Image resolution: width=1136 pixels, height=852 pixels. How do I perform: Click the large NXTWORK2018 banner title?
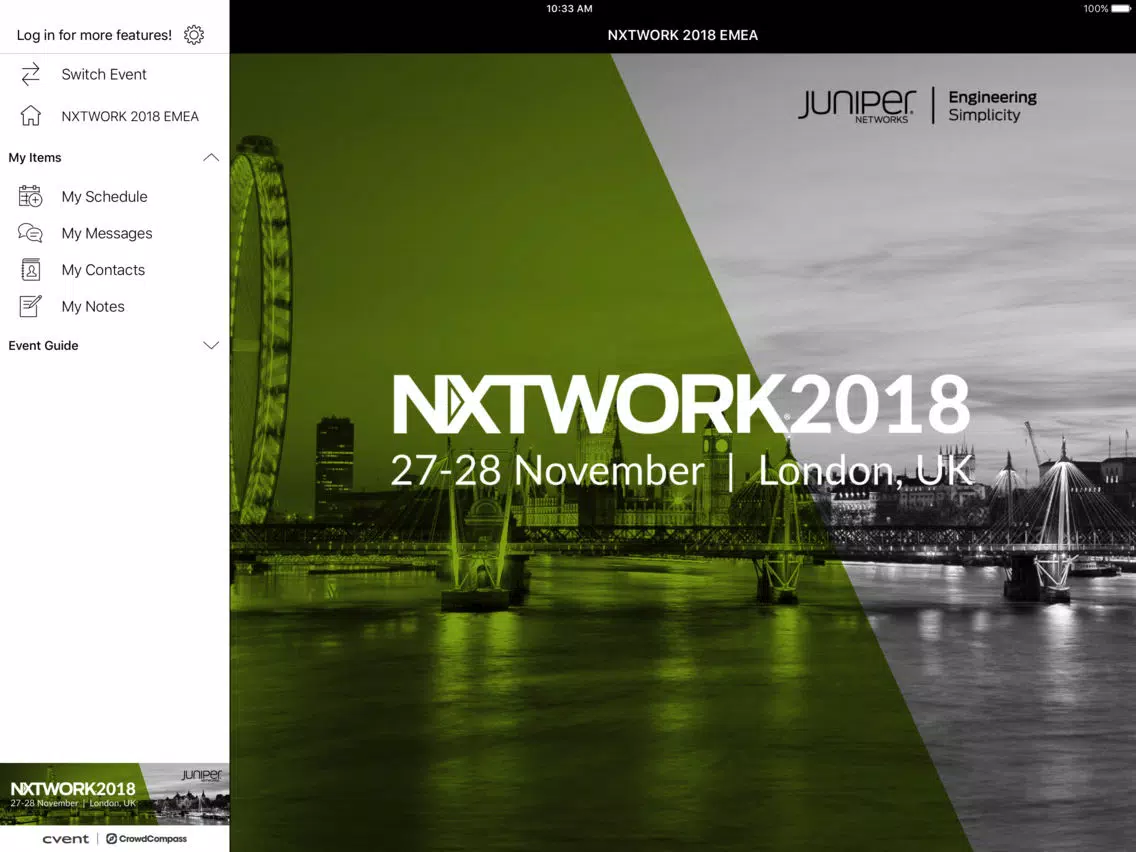681,404
